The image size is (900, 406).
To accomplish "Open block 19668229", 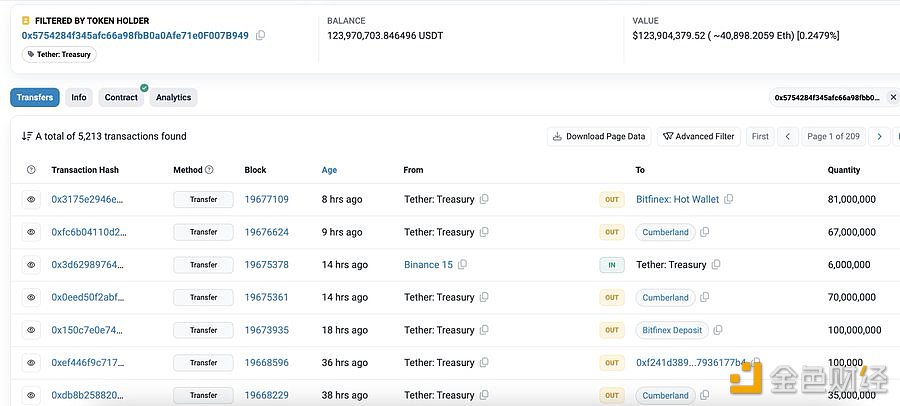I will (266, 396).
